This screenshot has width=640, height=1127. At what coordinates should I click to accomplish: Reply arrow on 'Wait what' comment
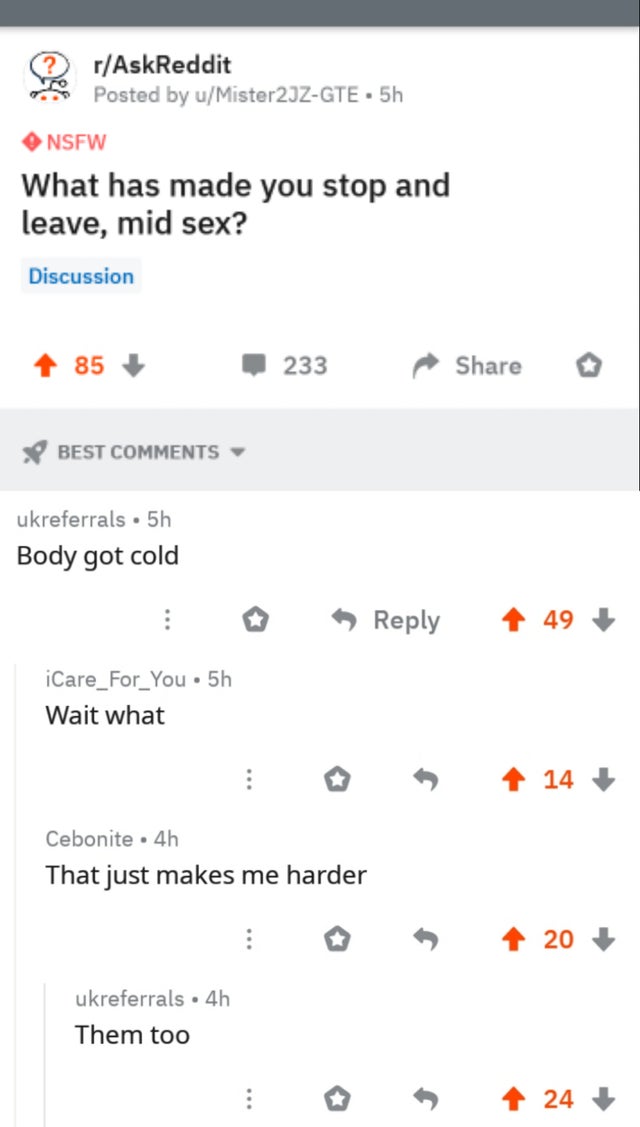click(x=426, y=779)
